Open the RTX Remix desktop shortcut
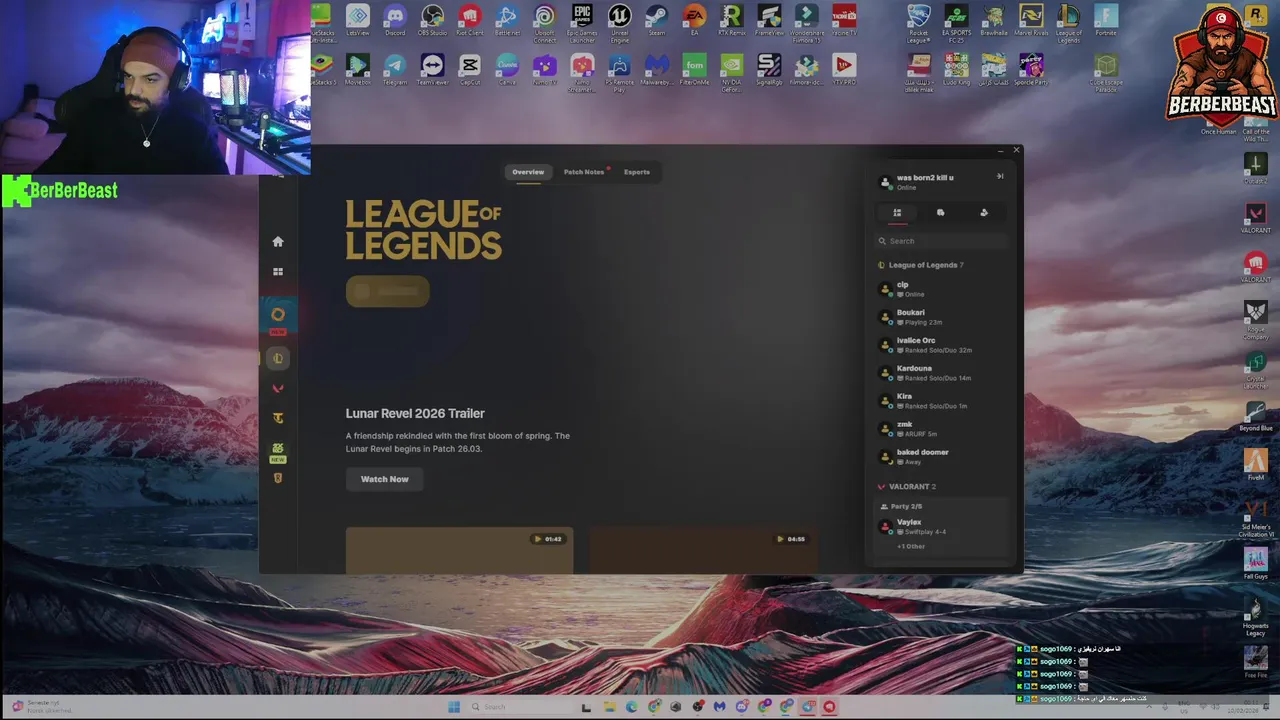The image size is (1280, 720). (x=731, y=20)
